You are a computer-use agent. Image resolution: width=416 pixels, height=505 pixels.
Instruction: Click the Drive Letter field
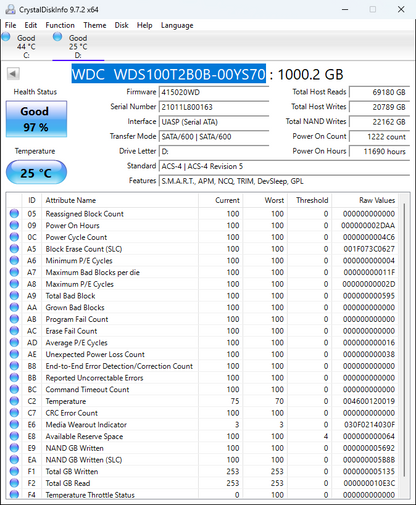(214, 151)
